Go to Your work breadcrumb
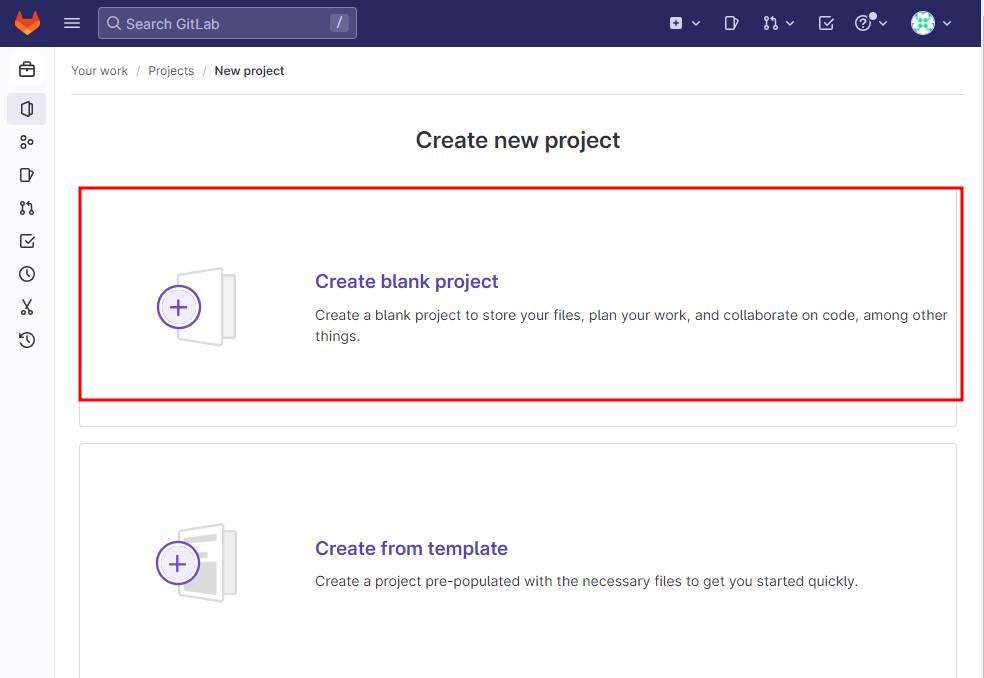 click(99, 71)
